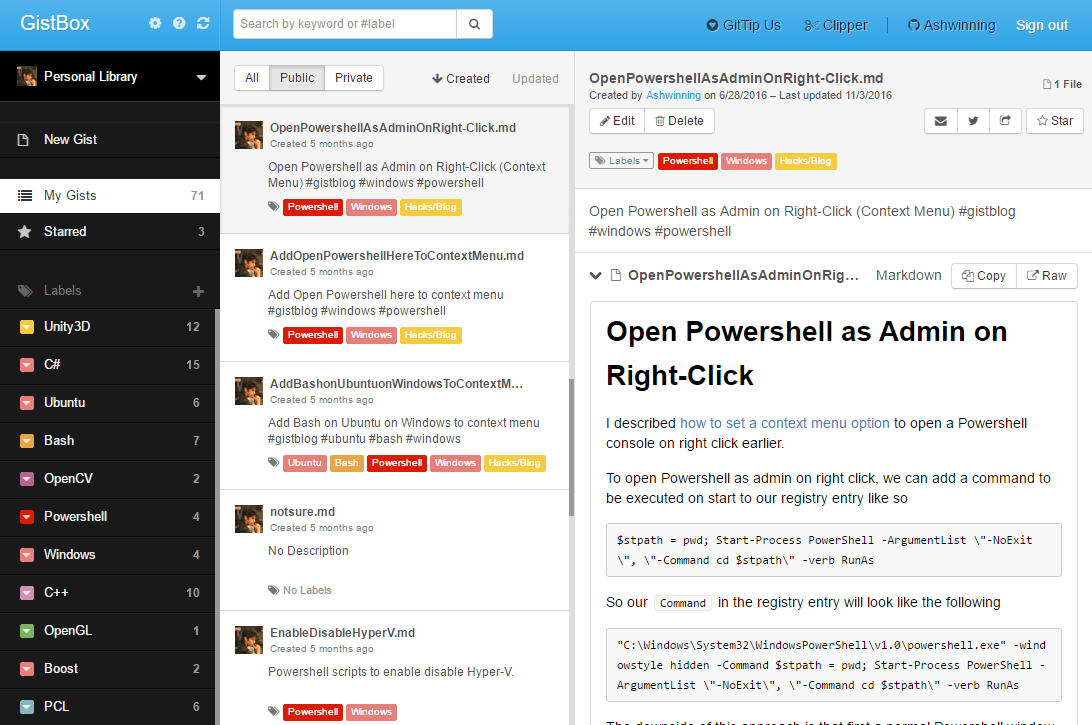Collapse the OpenPowershellAsAdmin file chevron
1092x725 pixels.
(596, 275)
